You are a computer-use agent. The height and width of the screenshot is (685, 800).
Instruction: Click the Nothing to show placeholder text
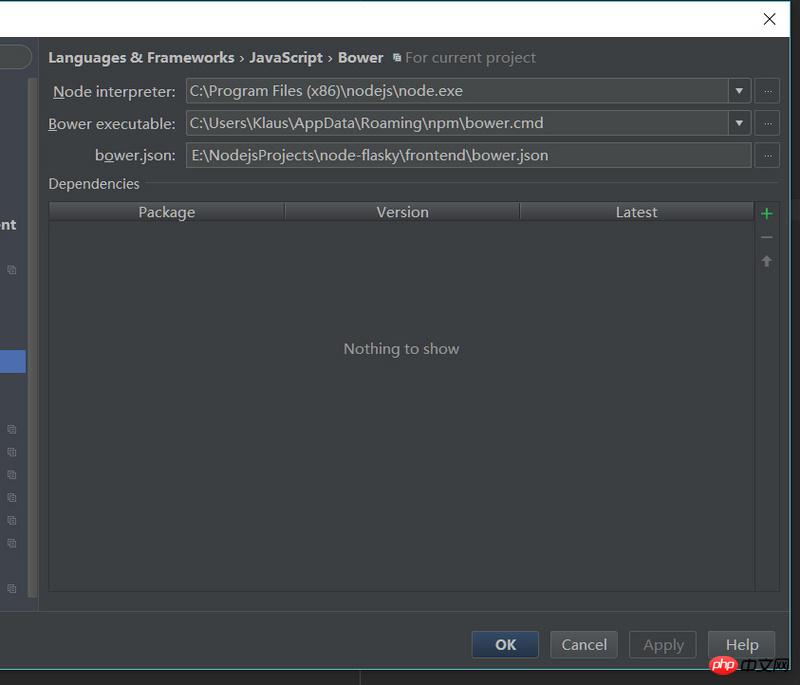pos(402,349)
